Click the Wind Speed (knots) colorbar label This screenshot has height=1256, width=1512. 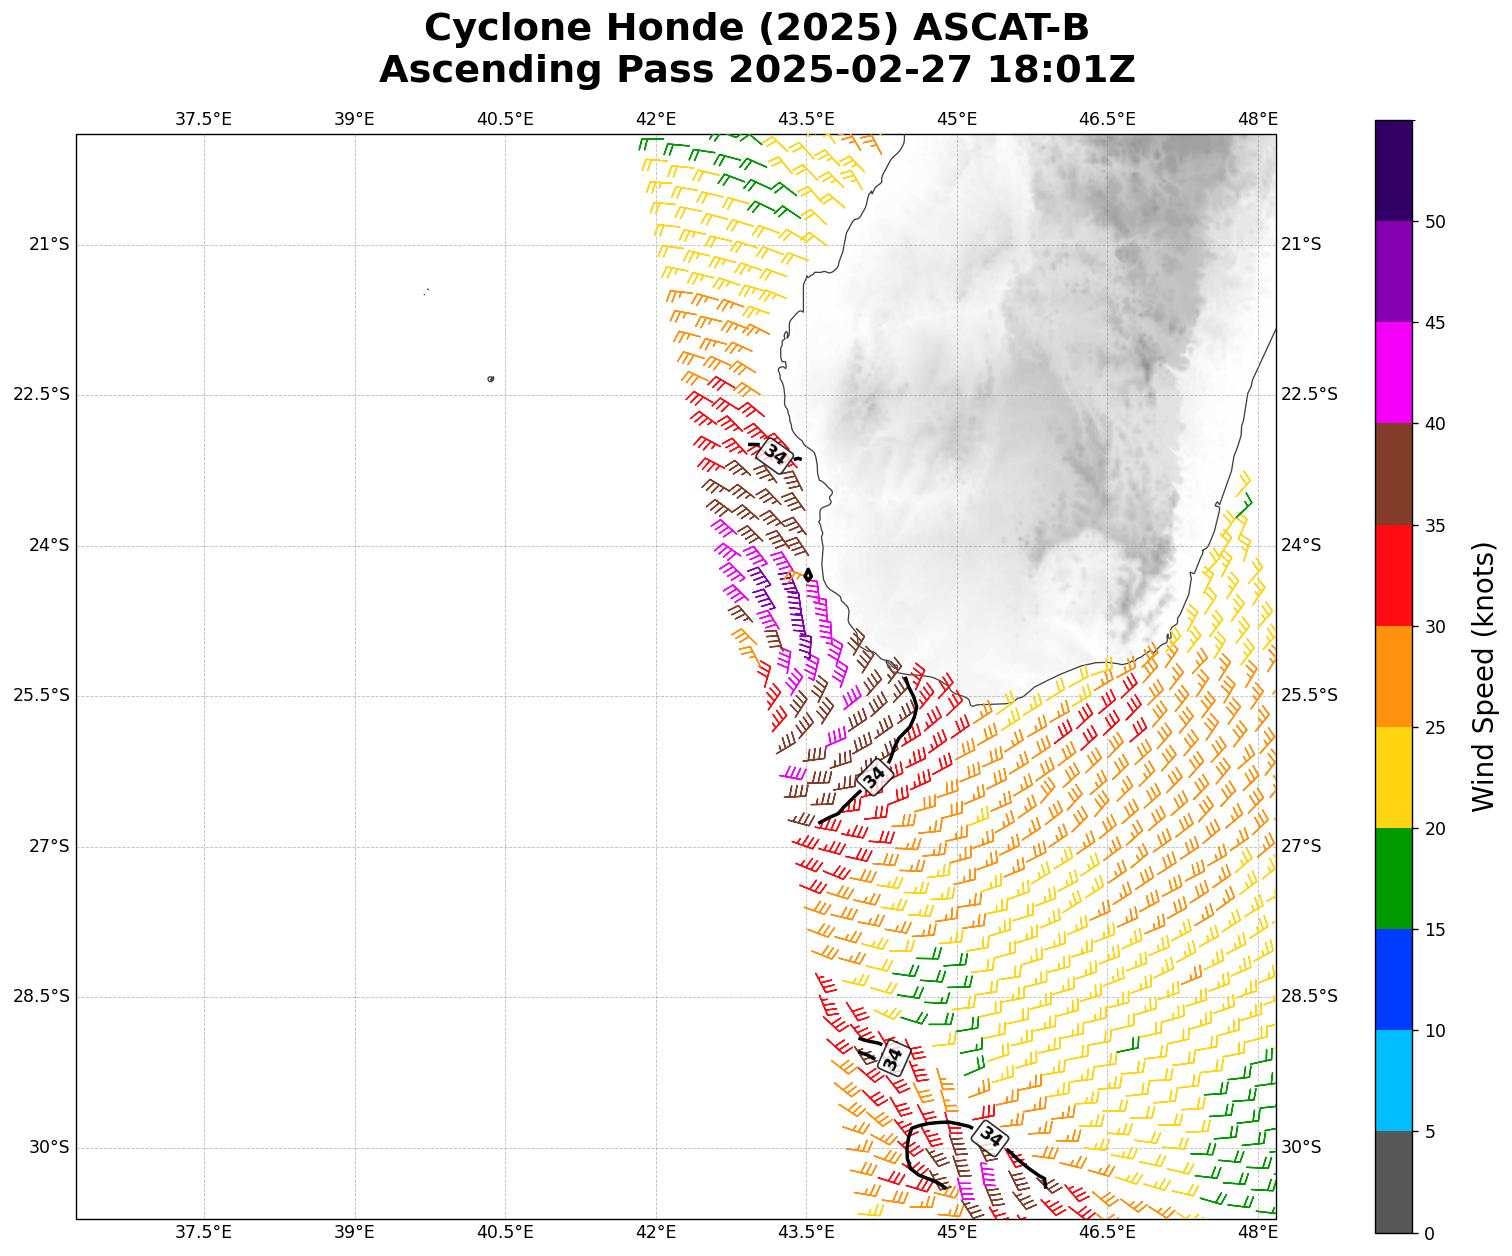1484,676
